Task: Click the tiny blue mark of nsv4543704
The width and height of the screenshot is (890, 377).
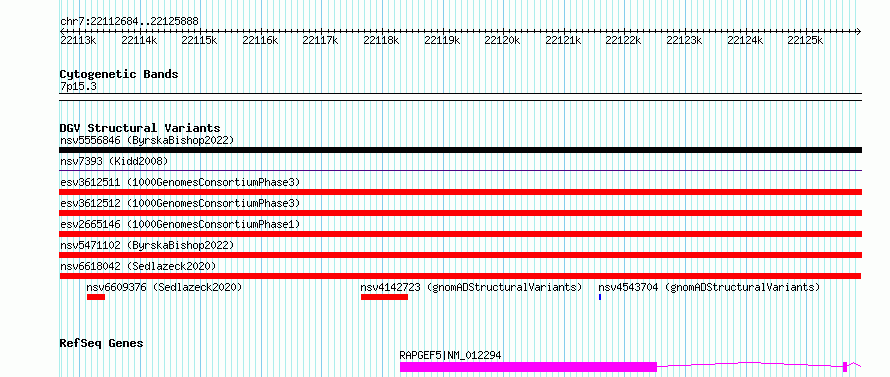Action: [x=600, y=297]
